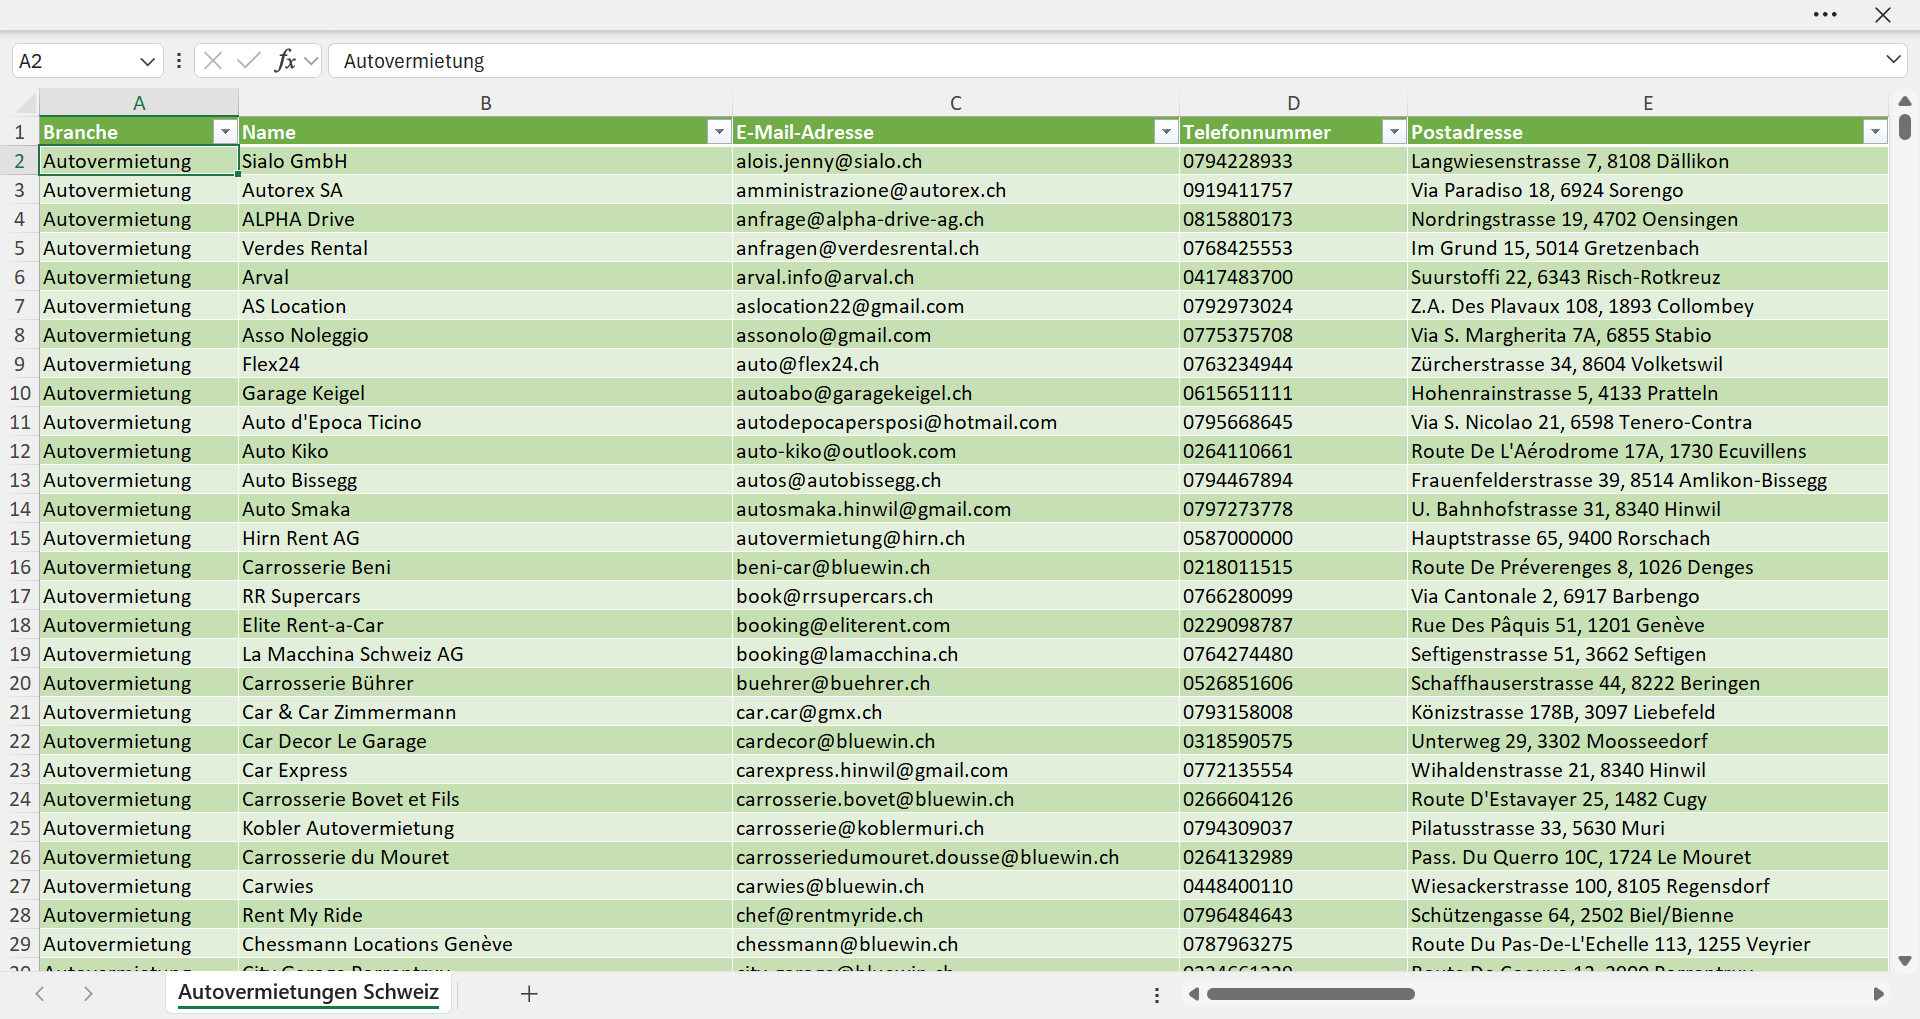
Task: Select phone number 0526851606
Action: pos(1294,683)
